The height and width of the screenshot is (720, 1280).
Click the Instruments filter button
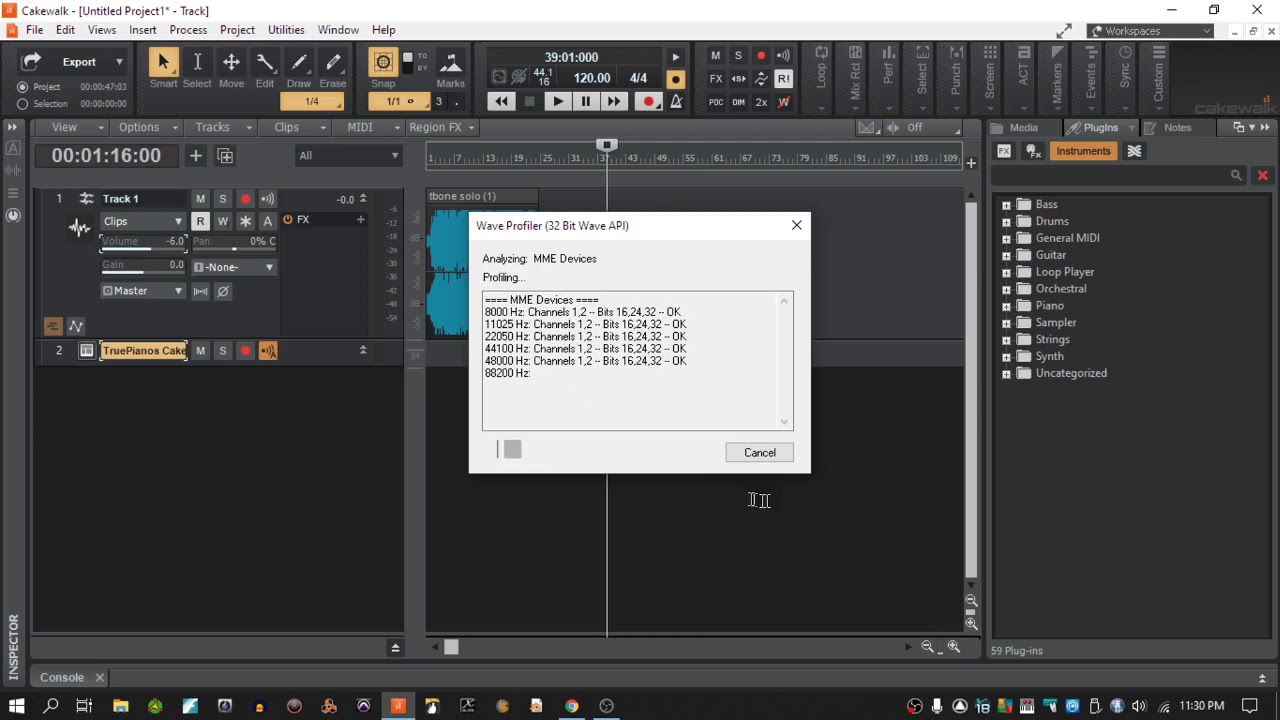tap(1083, 151)
